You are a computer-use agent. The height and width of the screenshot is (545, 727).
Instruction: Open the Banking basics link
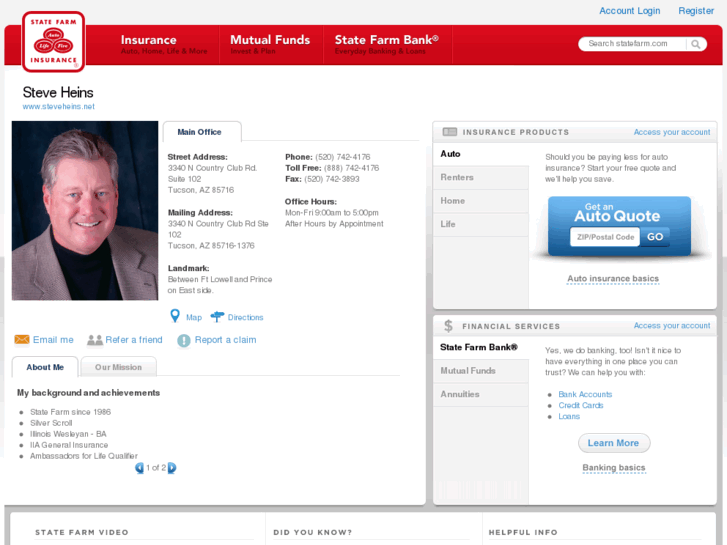coord(613,468)
